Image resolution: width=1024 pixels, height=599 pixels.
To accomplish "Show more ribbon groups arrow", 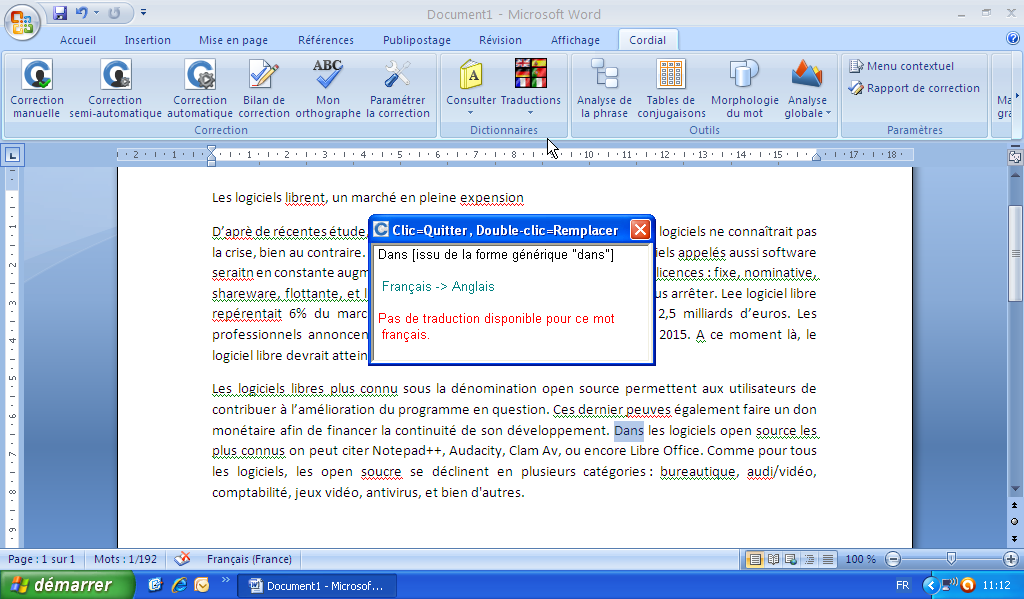I will pos(1016,96).
